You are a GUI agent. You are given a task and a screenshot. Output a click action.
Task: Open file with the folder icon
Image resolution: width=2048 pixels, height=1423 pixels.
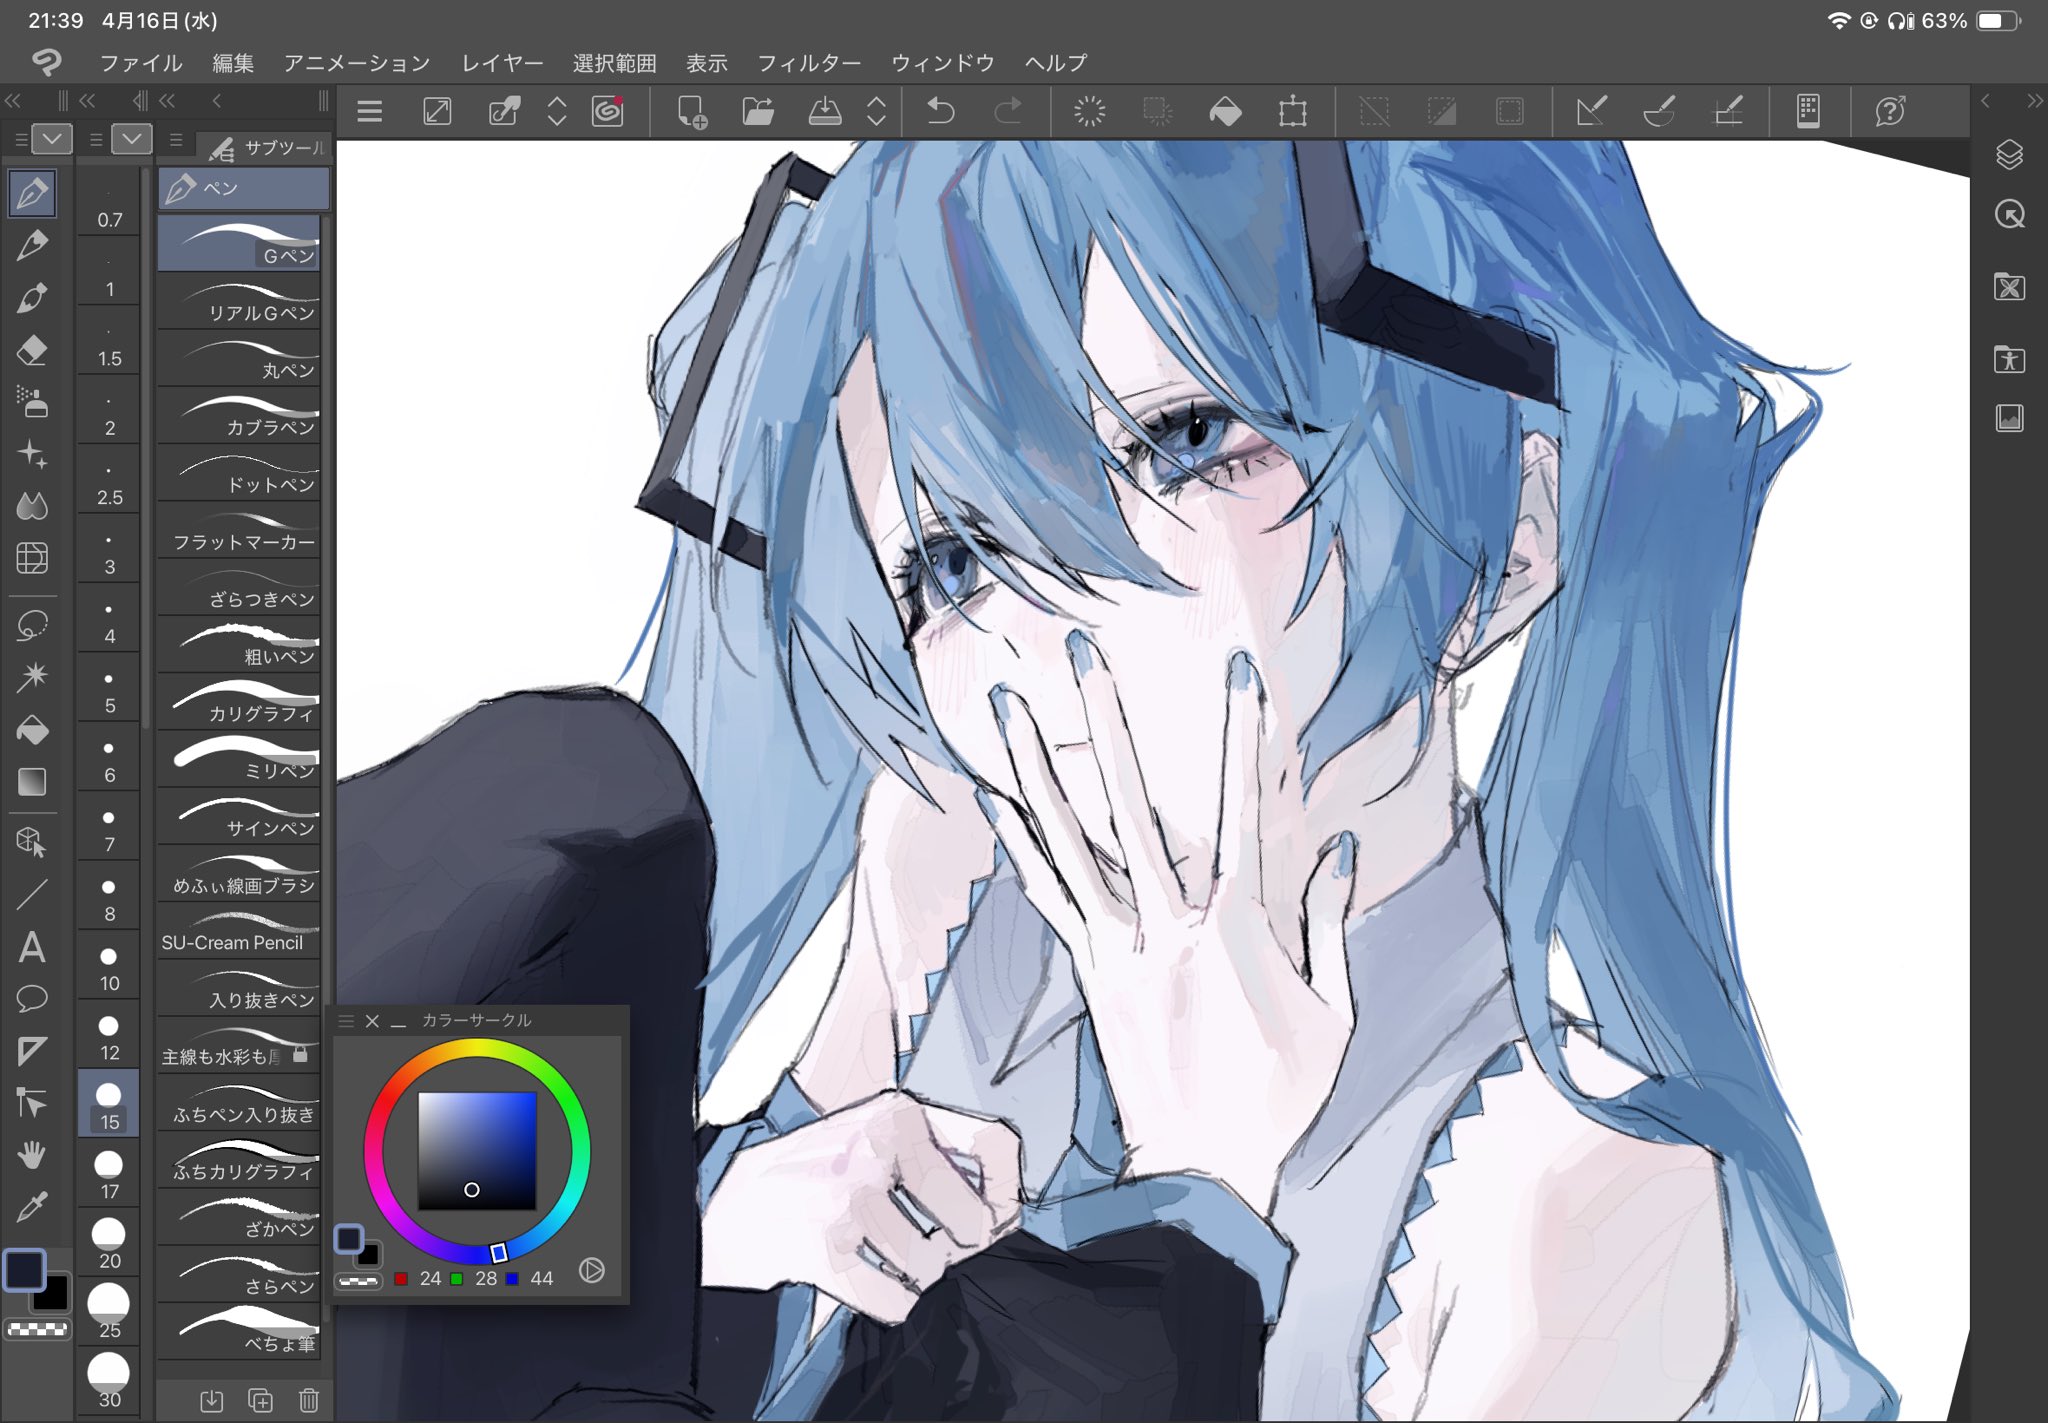pyautogui.click(x=758, y=110)
